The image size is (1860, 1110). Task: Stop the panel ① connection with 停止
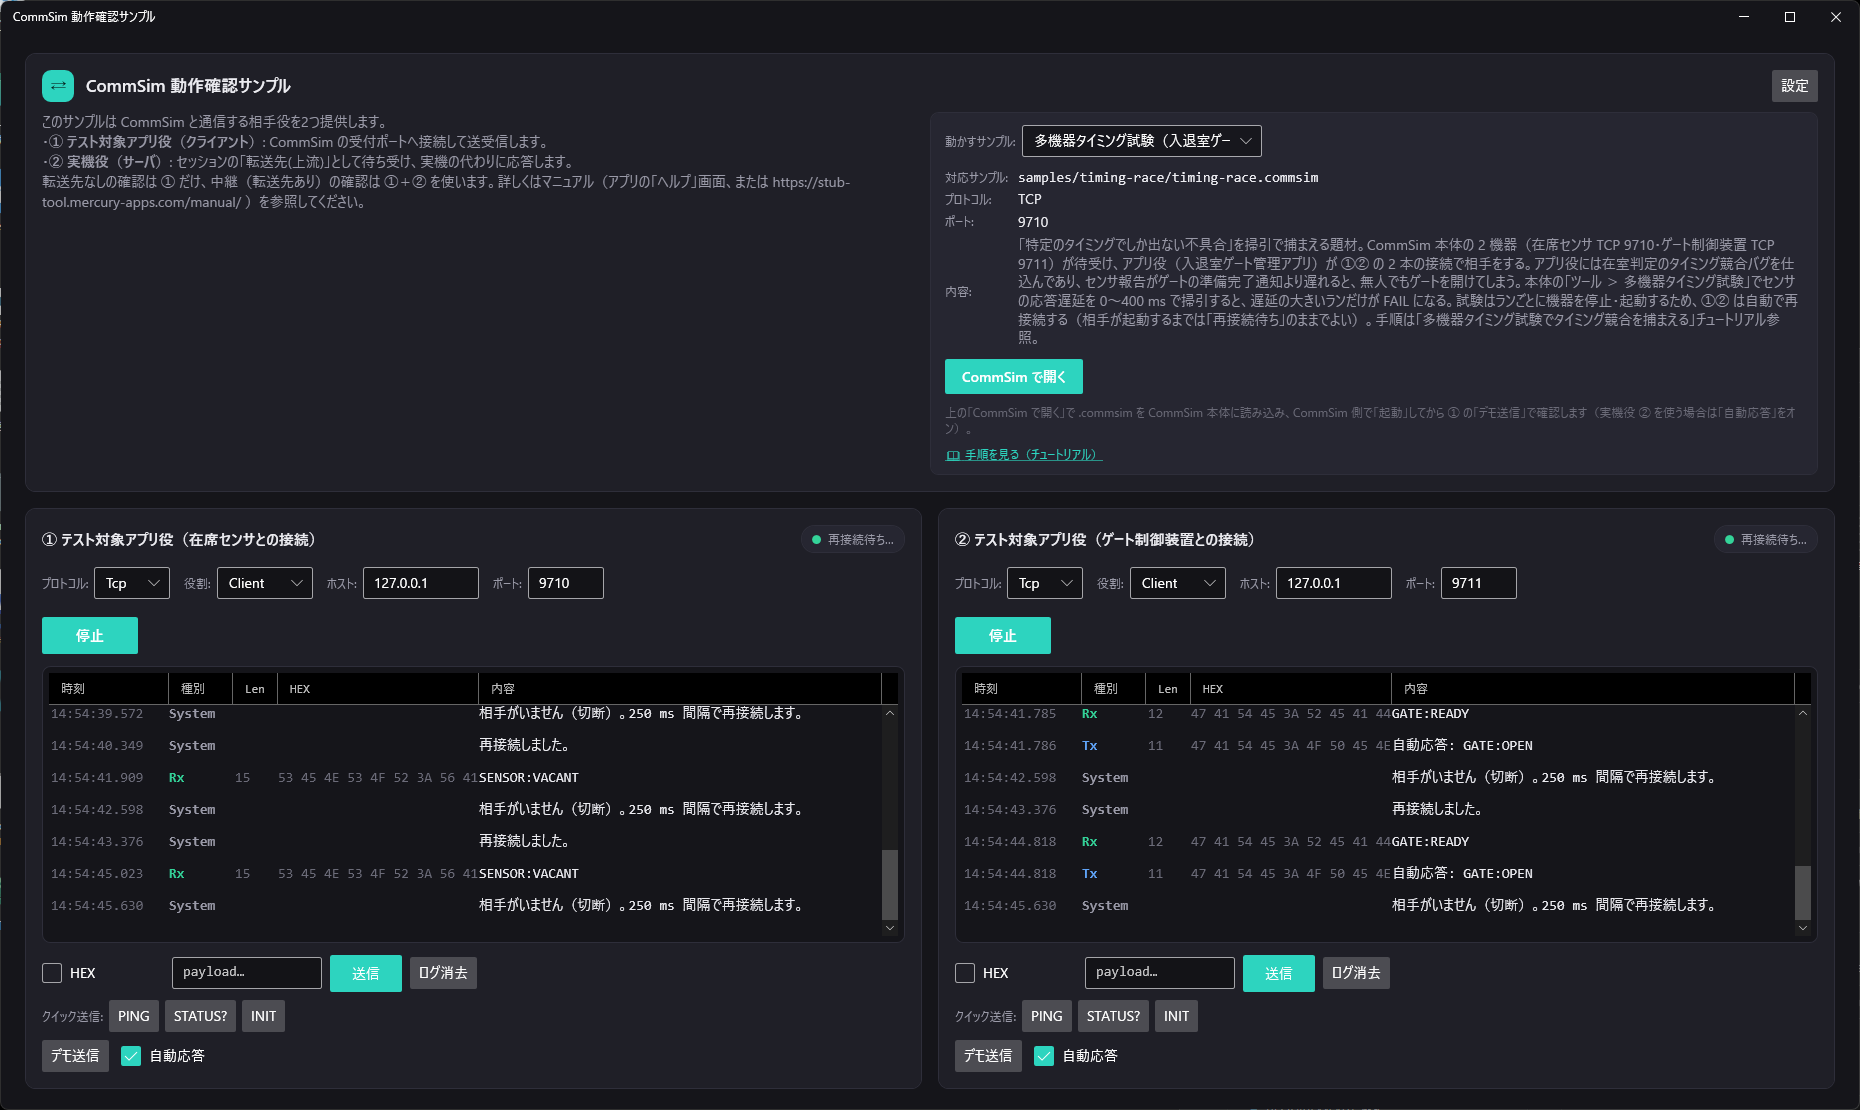click(x=90, y=636)
